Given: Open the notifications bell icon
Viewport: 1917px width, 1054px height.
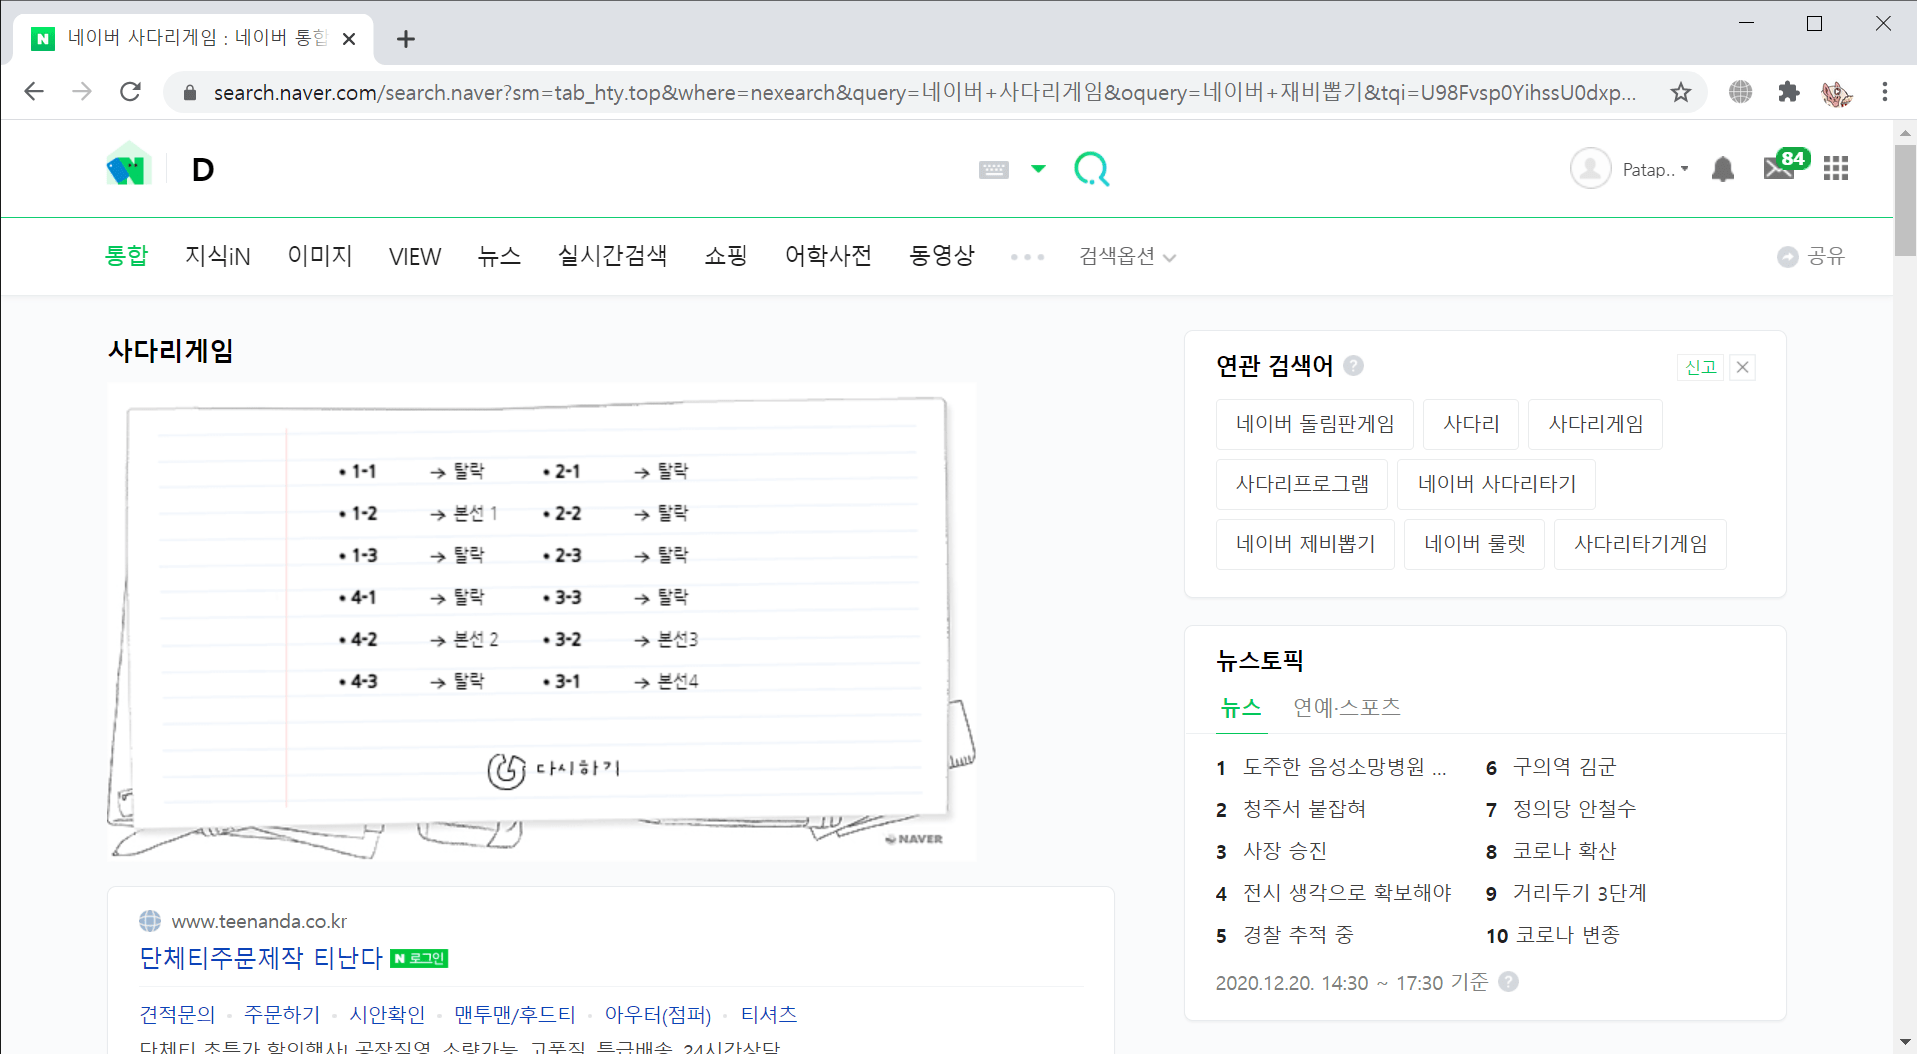Looking at the screenshot, I should (x=1722, y=169).
